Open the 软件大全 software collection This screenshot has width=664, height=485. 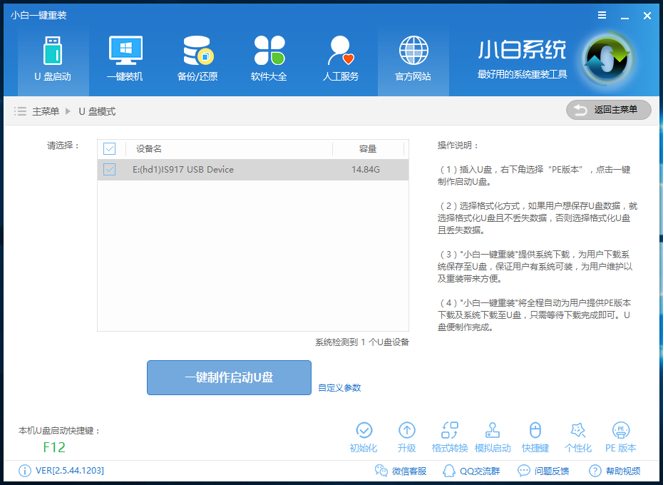(x=269, y=58)
